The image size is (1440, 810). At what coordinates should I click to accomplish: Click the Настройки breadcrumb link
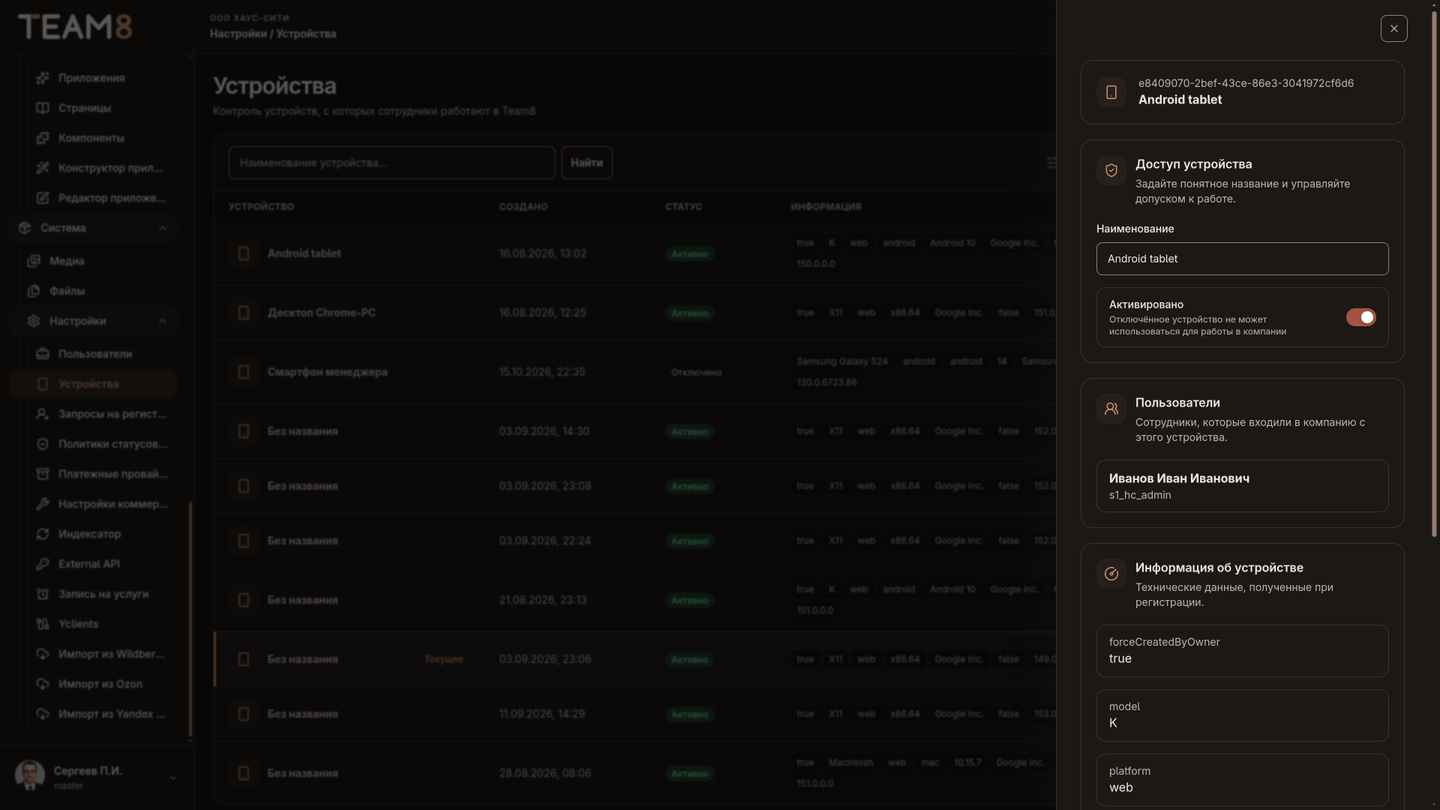(x=238, y=34)
